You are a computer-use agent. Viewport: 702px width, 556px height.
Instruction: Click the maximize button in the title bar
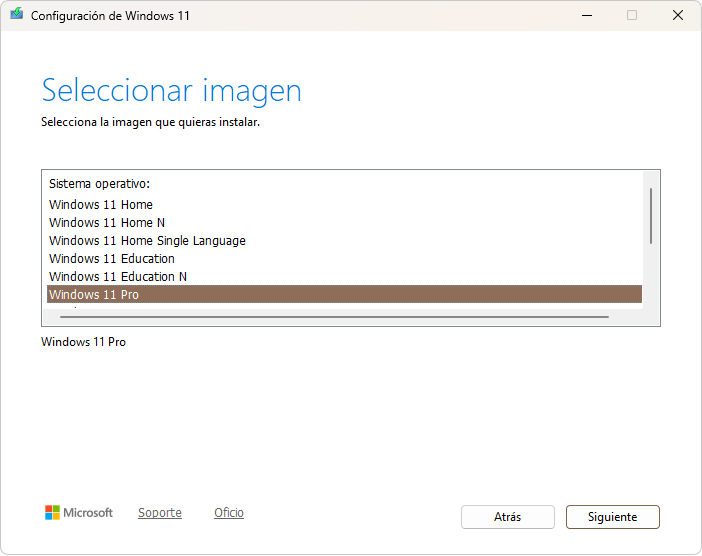click(631, 15)
